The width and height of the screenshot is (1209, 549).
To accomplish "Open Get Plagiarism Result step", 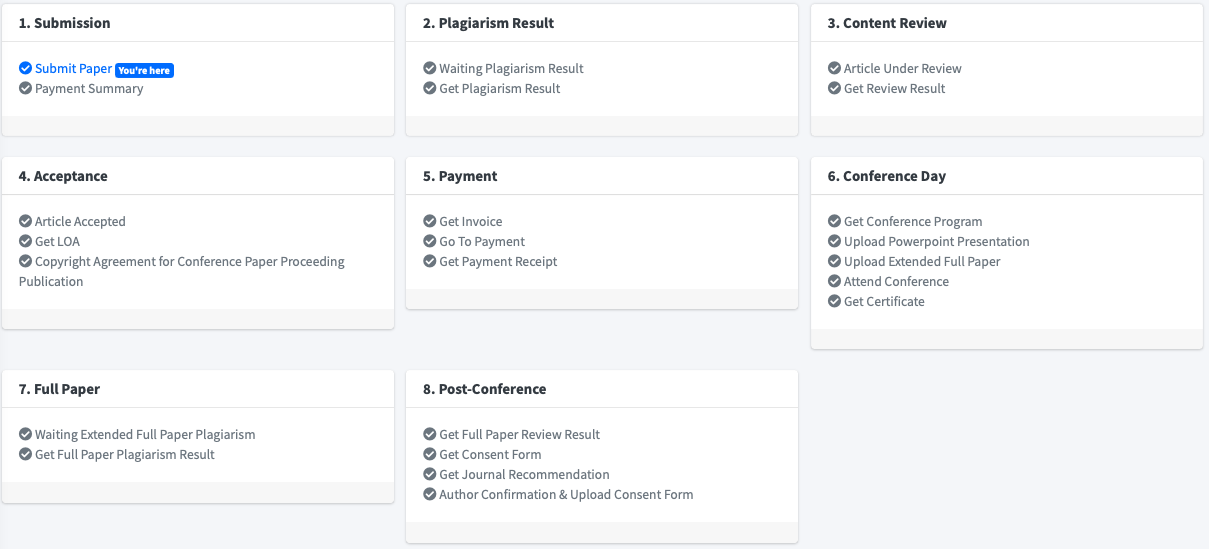I will pyautogui.click(x=500, y=88).
